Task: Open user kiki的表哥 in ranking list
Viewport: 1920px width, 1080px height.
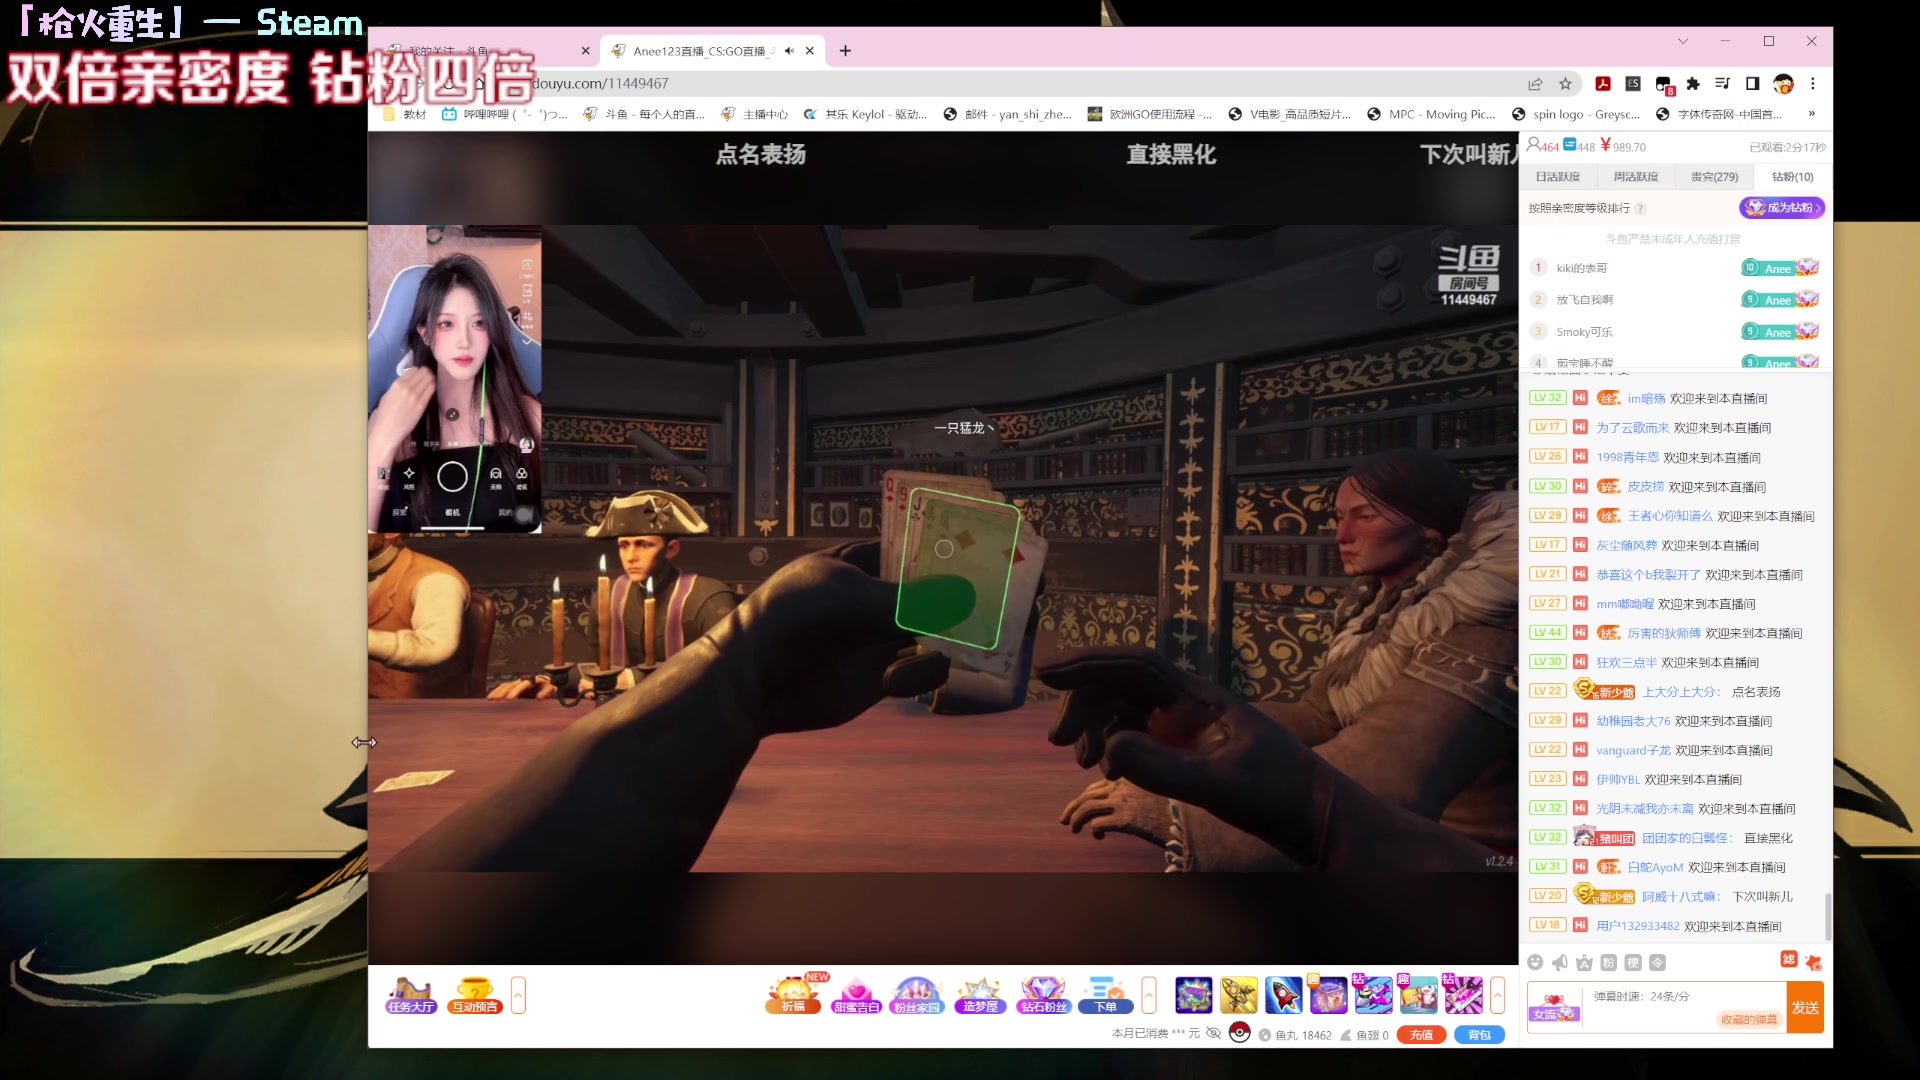Action: [x=1582, y=268]
